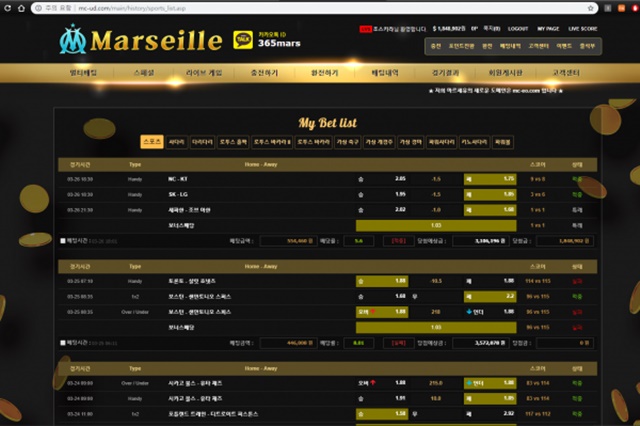
Task: Open the orange browser extension icon
Action: (x=622, y=8)
